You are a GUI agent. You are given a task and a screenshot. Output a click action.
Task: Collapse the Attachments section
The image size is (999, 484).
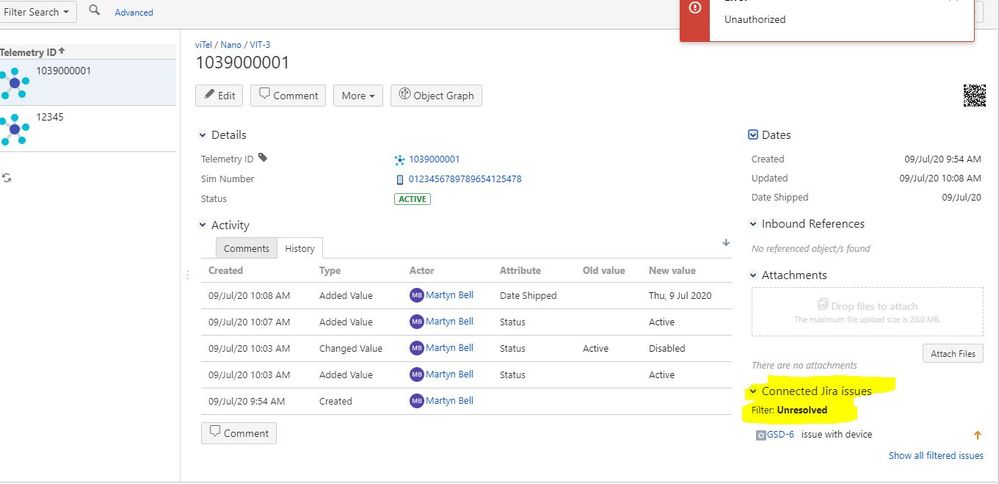754,275
